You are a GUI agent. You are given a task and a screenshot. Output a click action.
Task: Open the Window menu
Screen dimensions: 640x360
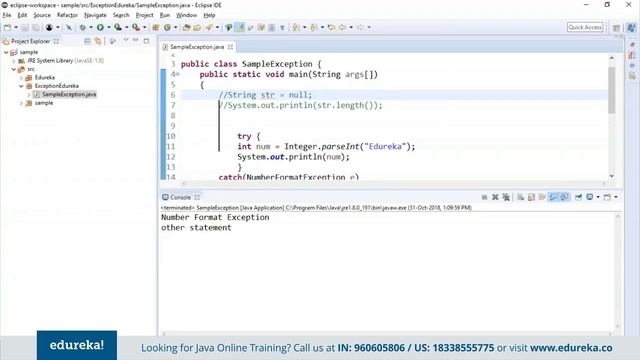click(187, 15)
